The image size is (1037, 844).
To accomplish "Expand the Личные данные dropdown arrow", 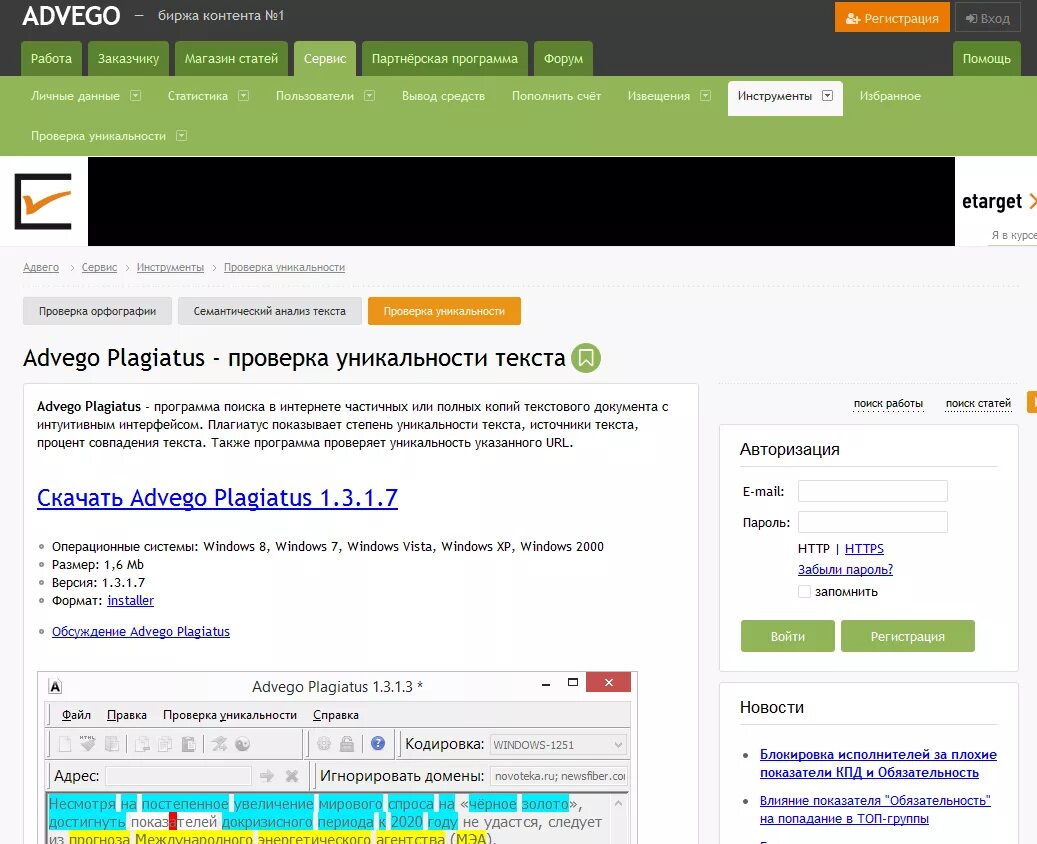I will 136,95.
